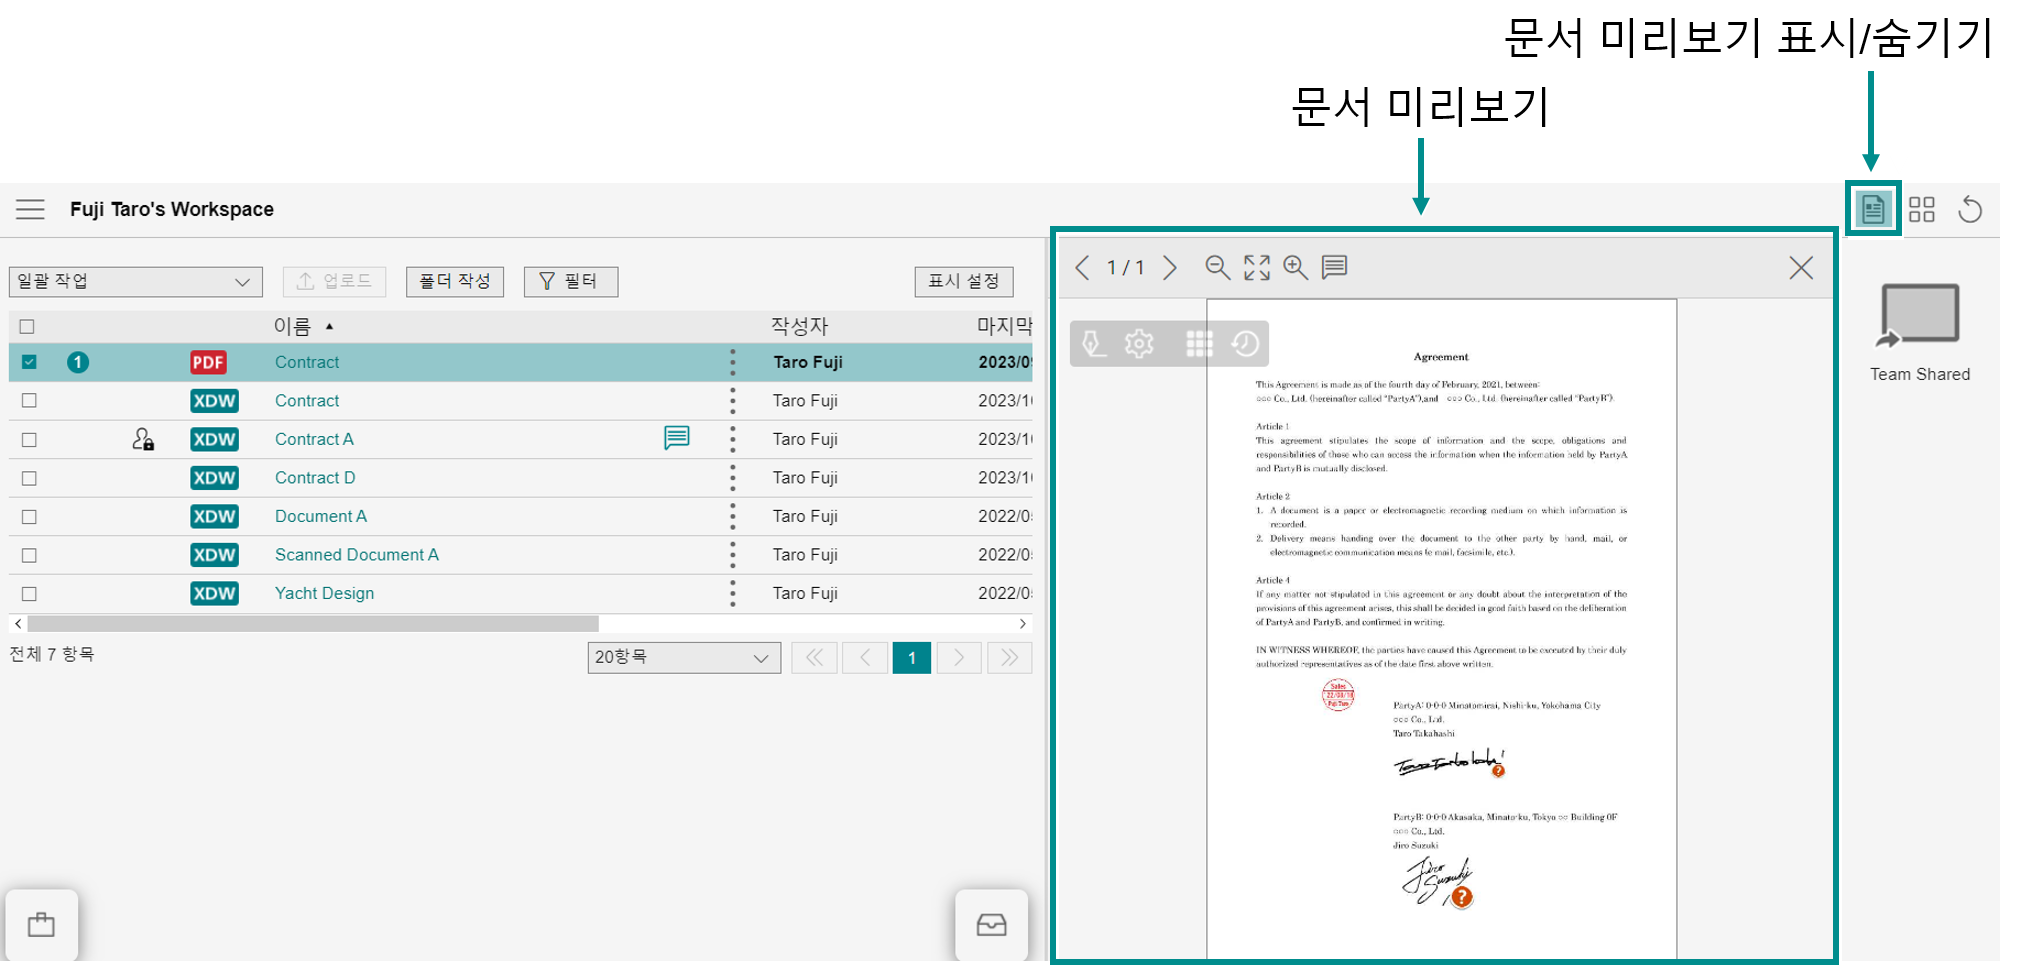Image resolution: width=2021 pixels, height=969 pixels.
Task: Click the 작성자 column header
Action: [x=799, y=326]
